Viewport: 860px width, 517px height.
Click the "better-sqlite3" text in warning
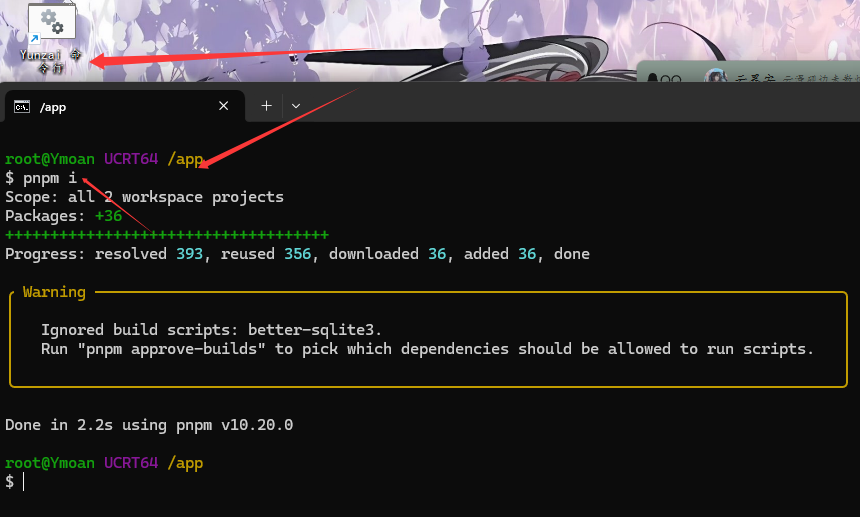[x=314, y=329]
